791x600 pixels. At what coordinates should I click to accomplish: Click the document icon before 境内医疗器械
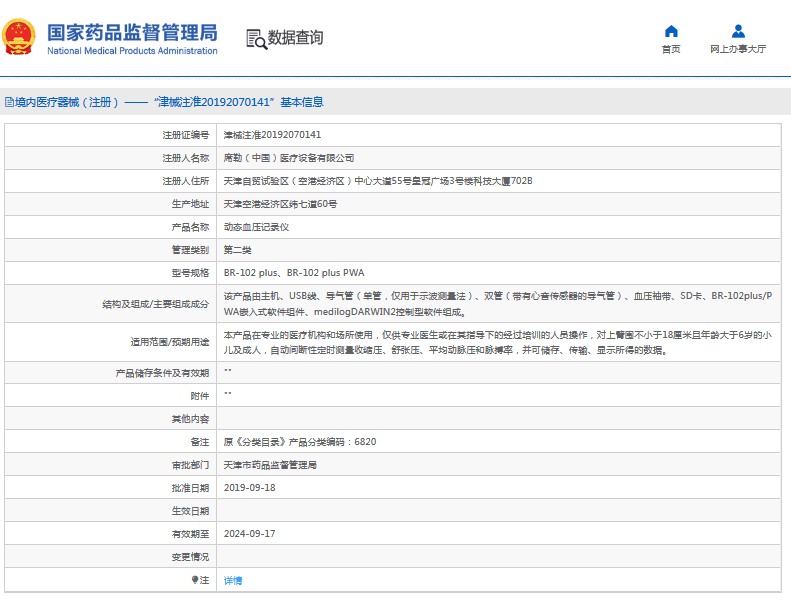click(x=9, y=102)
